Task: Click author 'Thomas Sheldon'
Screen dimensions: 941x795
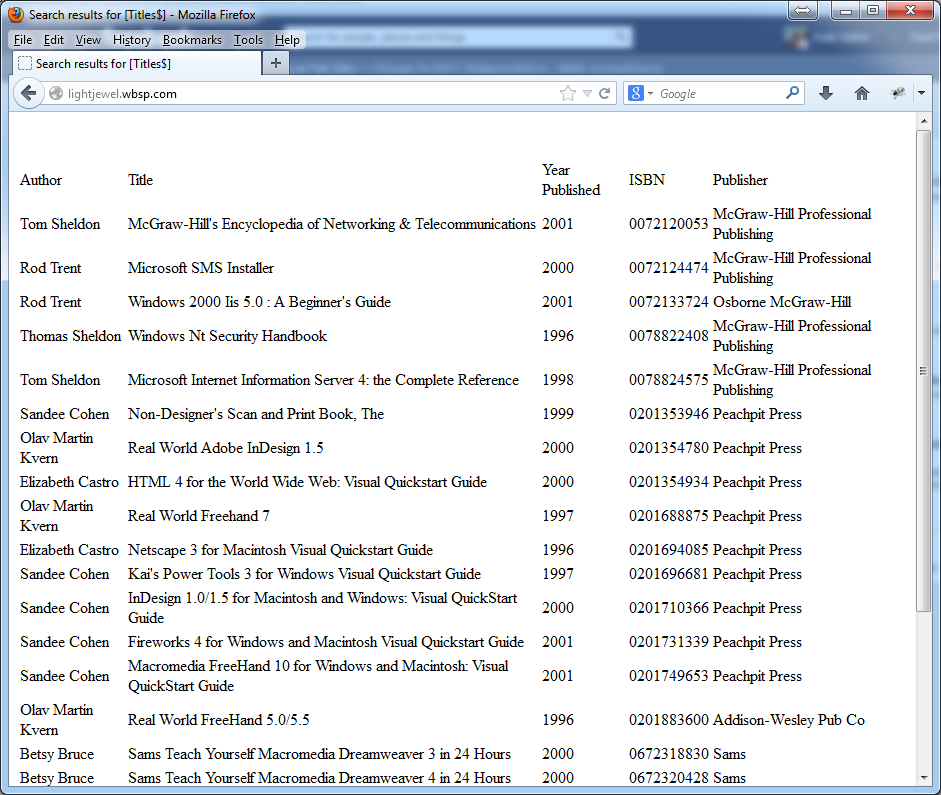Action: pos(71,336)
